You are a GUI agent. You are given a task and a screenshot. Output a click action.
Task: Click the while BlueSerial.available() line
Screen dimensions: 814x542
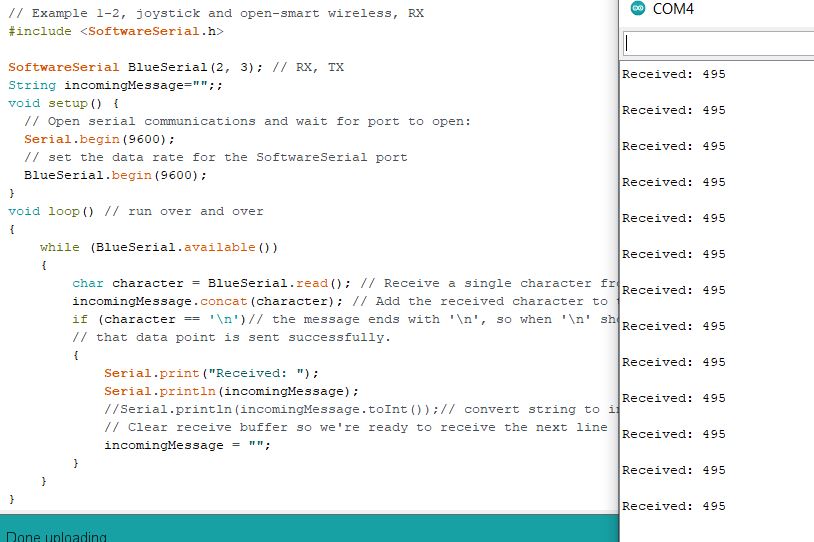pyautogui.click(x=158, y=247)
